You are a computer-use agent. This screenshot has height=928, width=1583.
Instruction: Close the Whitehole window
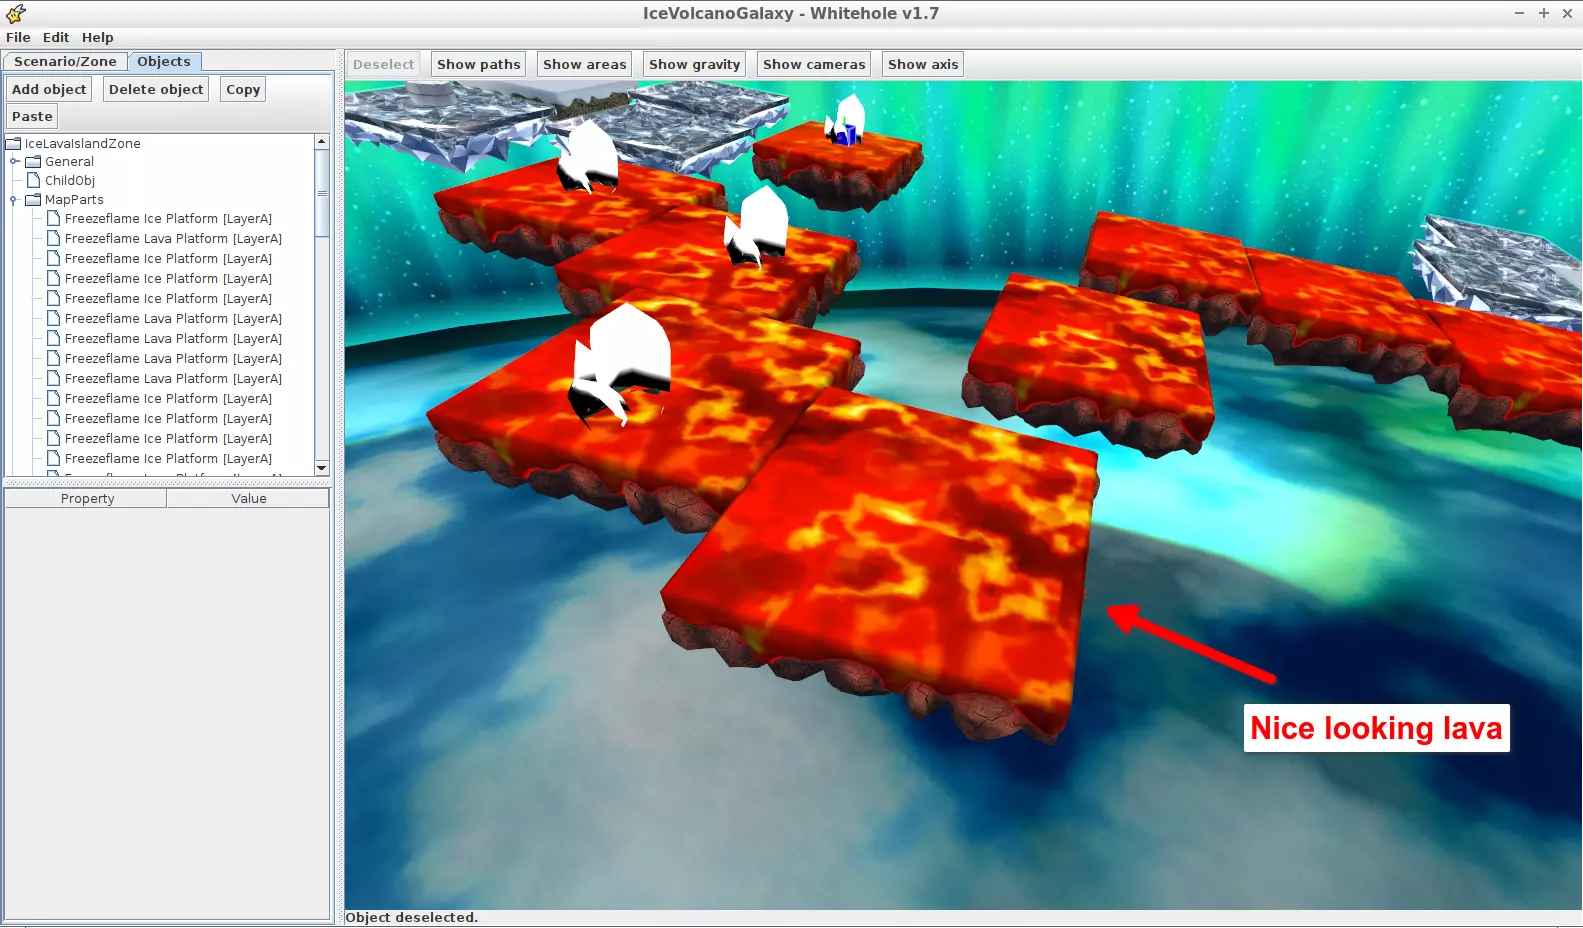click(x=1567, y=13)
